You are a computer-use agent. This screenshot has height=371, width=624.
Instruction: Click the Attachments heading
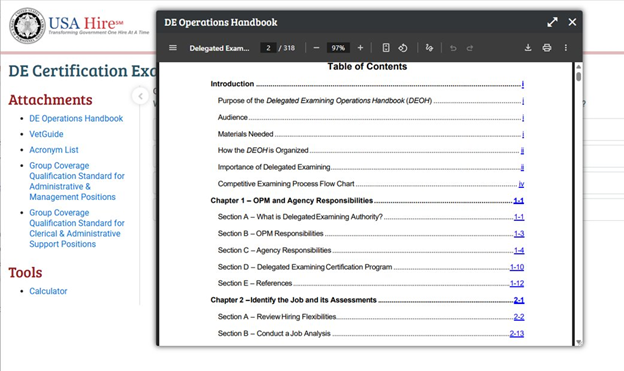click(51, 100)
